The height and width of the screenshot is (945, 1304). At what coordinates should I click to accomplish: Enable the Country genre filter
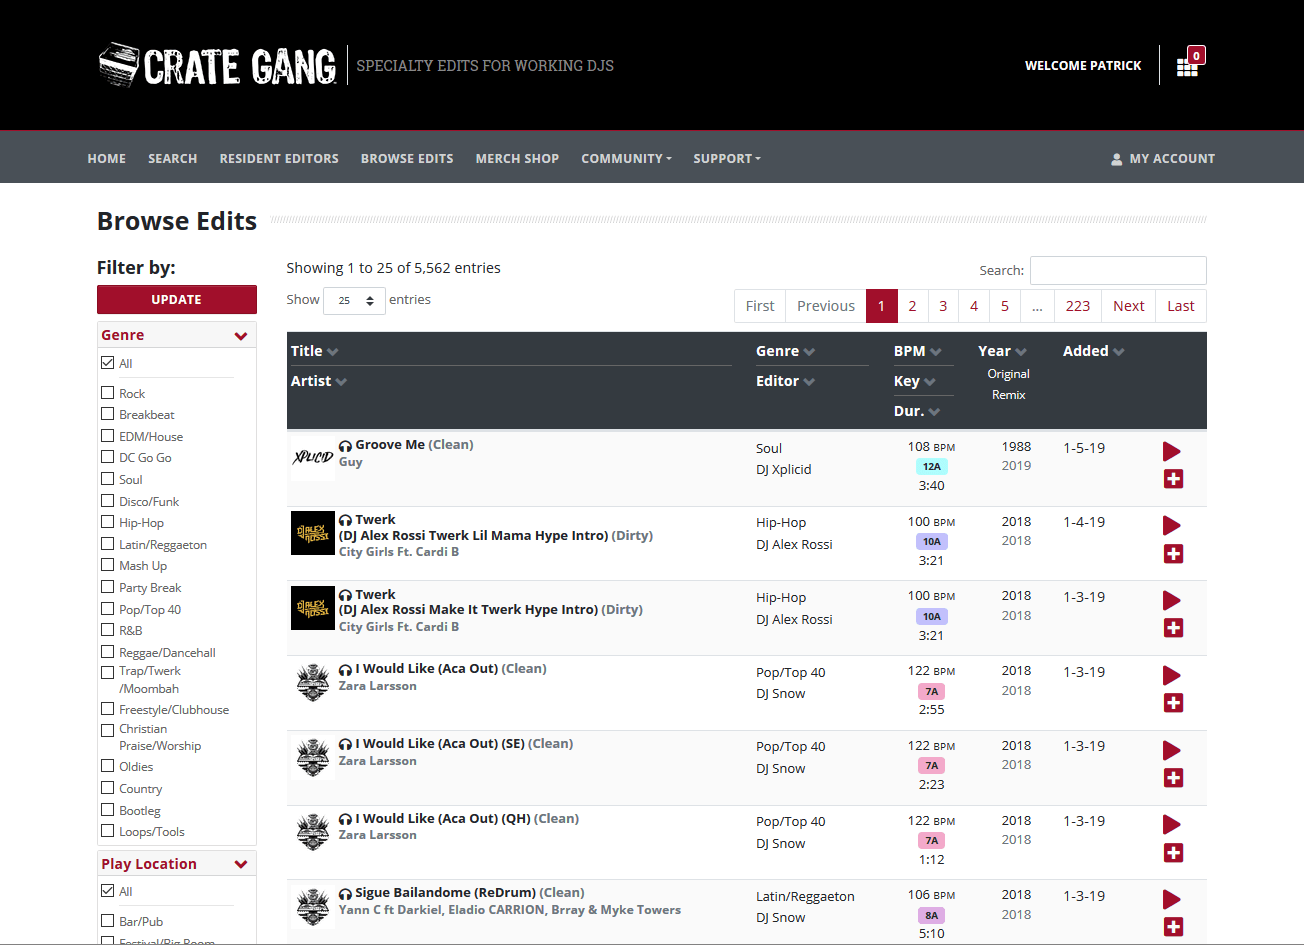coord(107,788)
